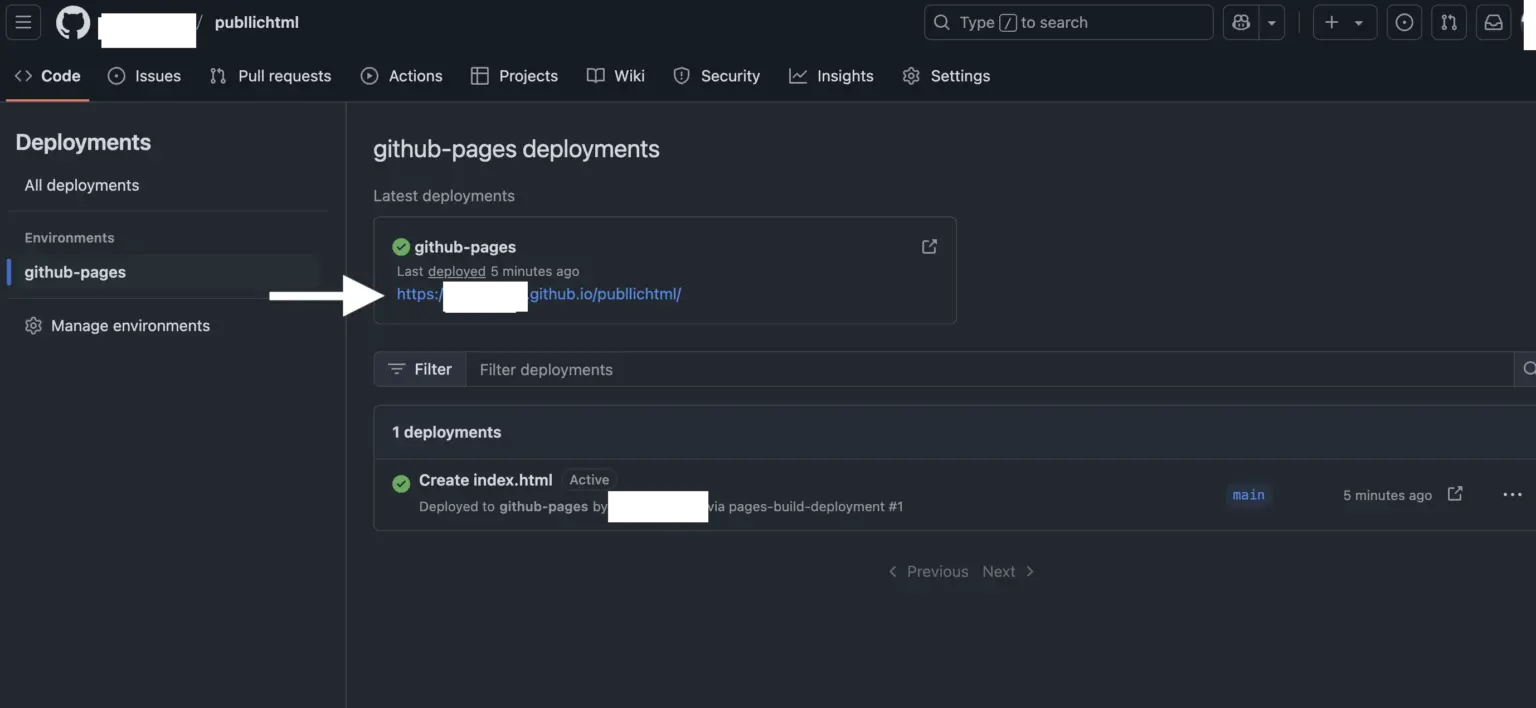The image size is (1536, 708).
Task: Open the github.io/publlichtml deployment link
Action: [539, 293]
